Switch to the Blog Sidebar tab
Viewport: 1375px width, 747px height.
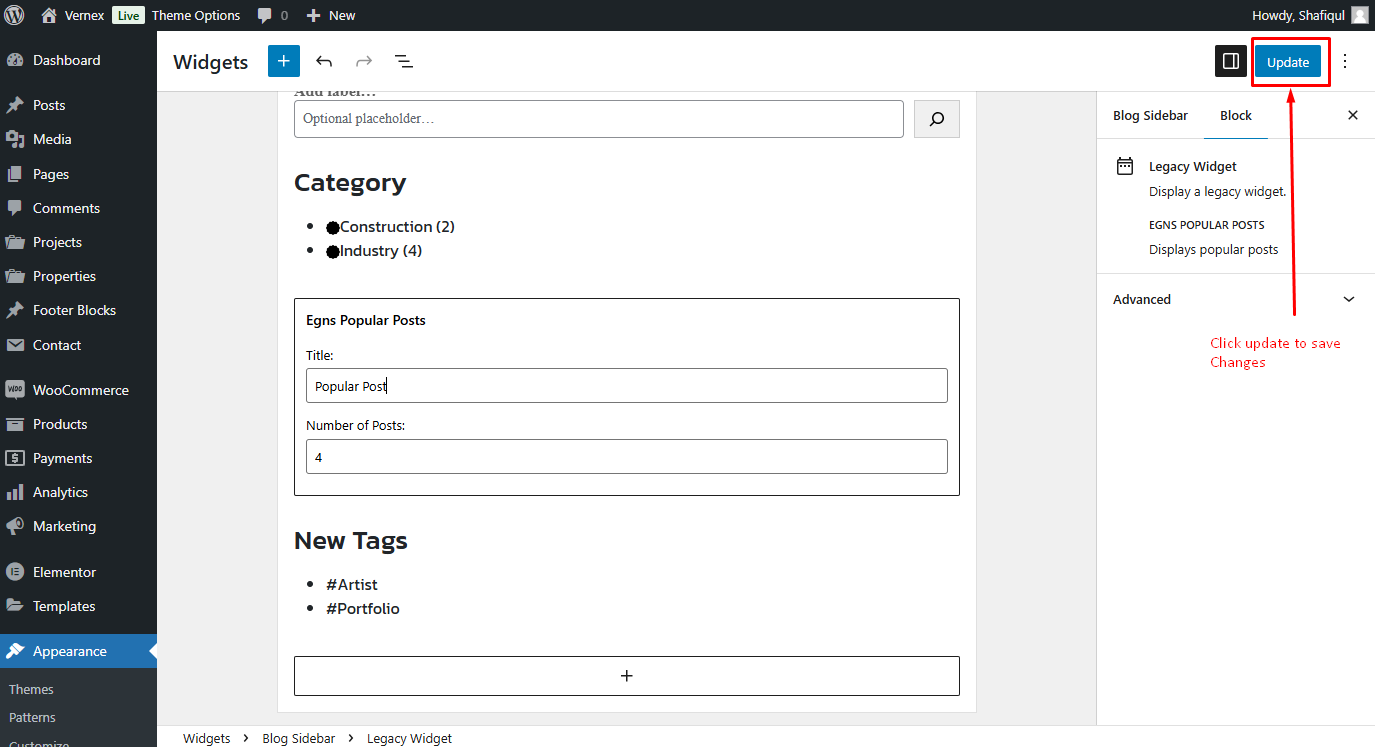pos(1150,115)
